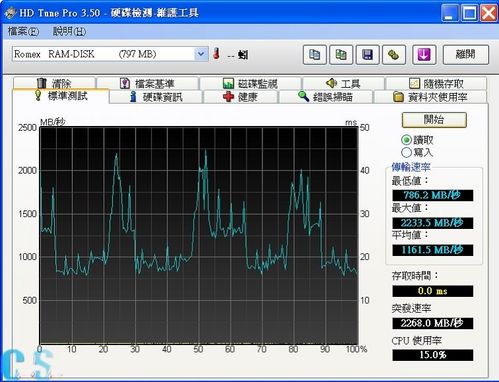499x382 pixels.
Task: Click the 離開 exit button
Action: pos(466,54)
